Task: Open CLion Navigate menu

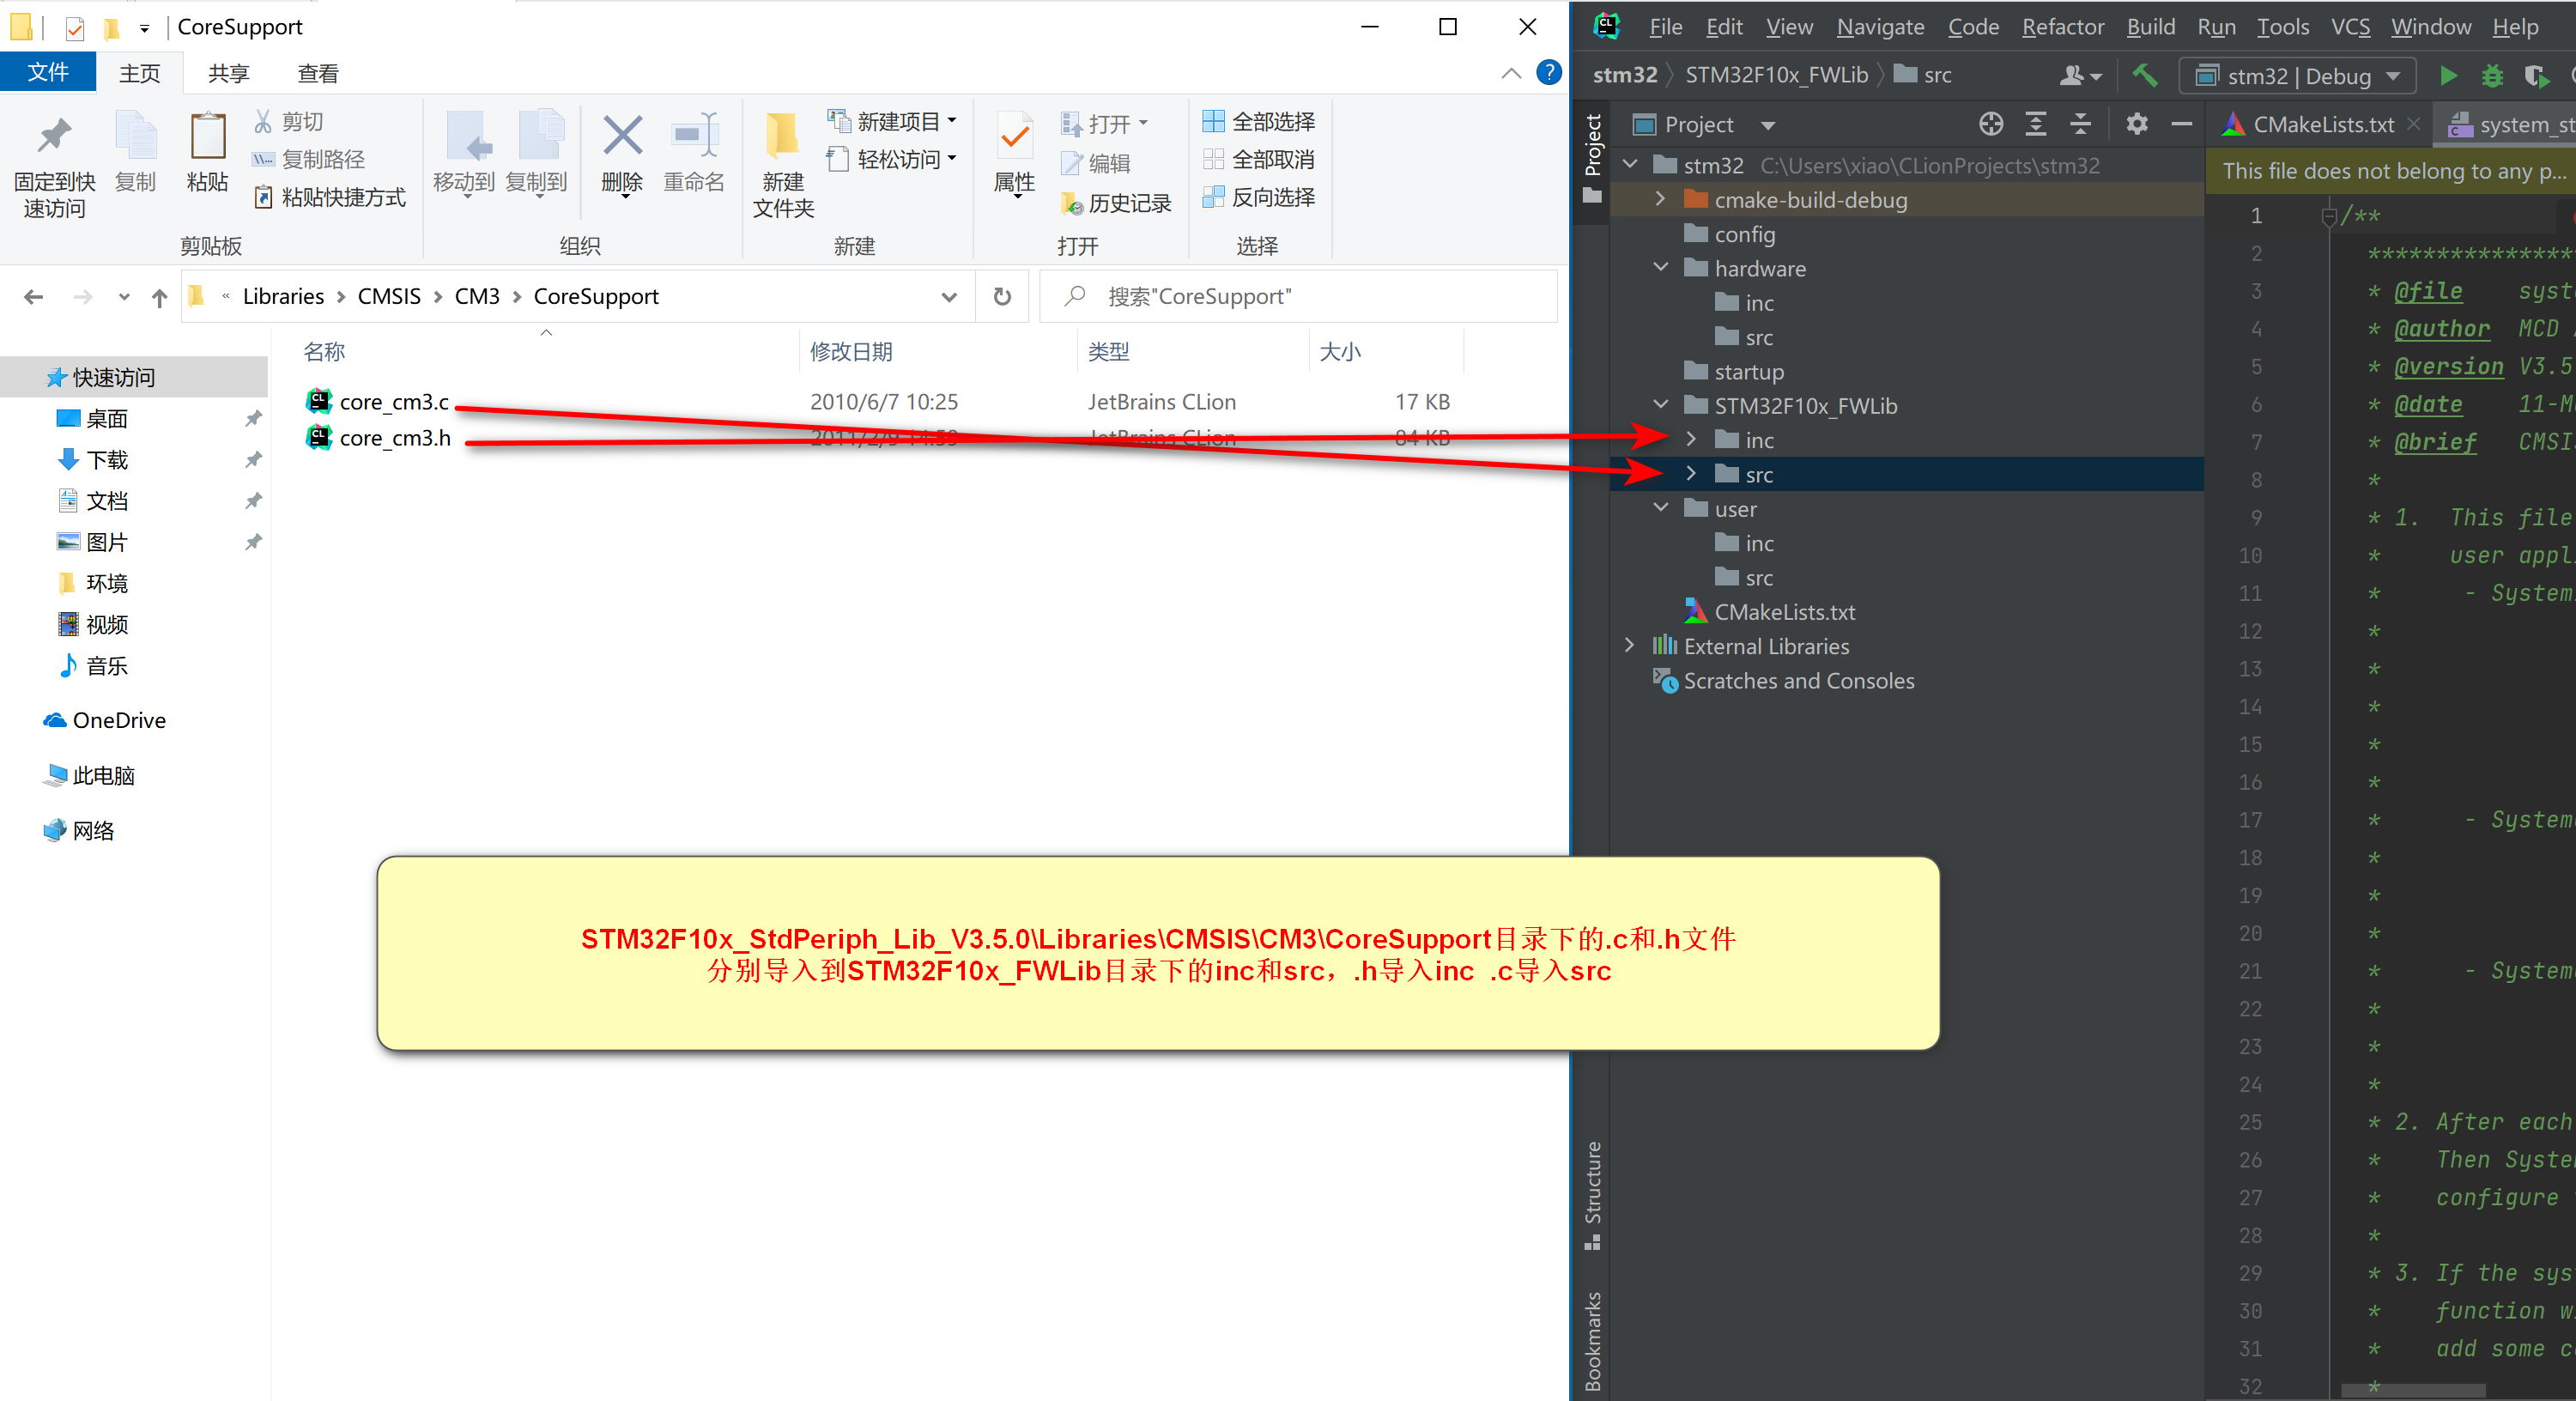Action: pos(1880,27)
